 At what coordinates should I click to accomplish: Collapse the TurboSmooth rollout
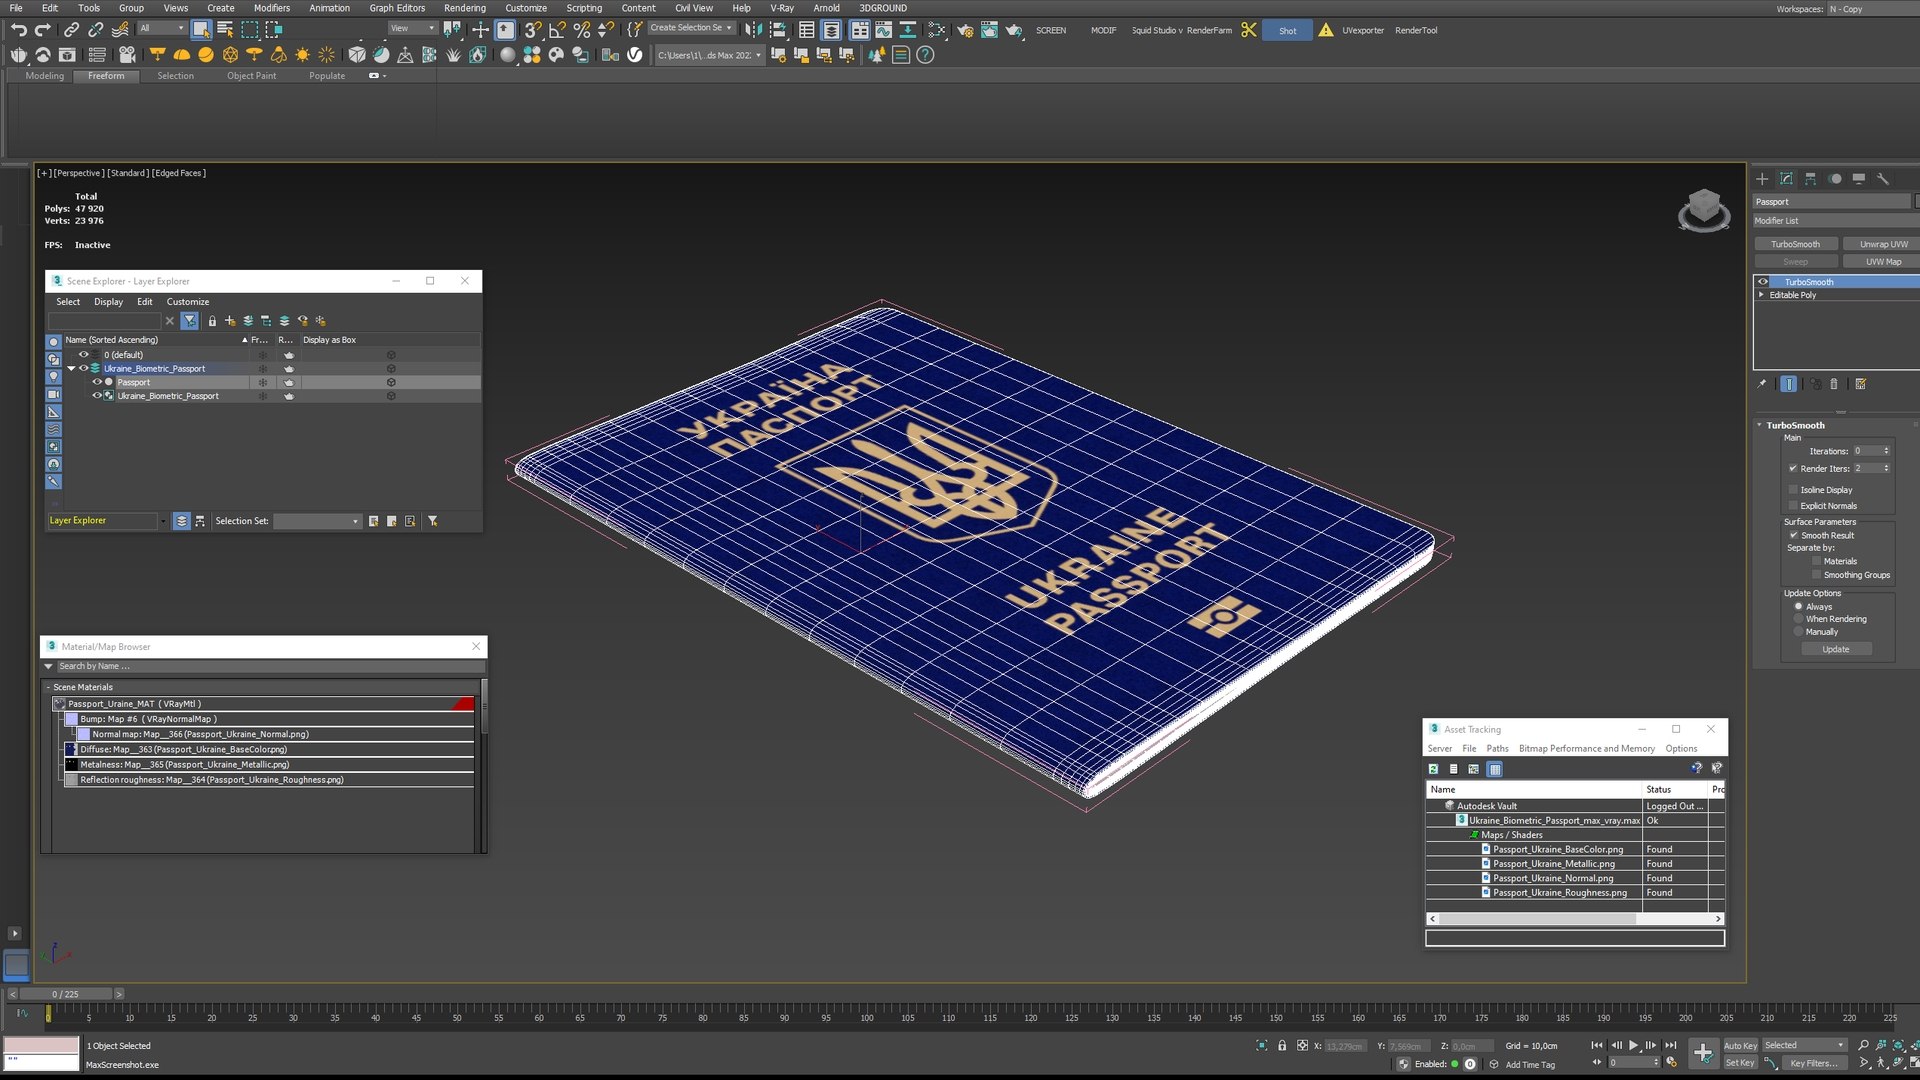[1760, 425]
